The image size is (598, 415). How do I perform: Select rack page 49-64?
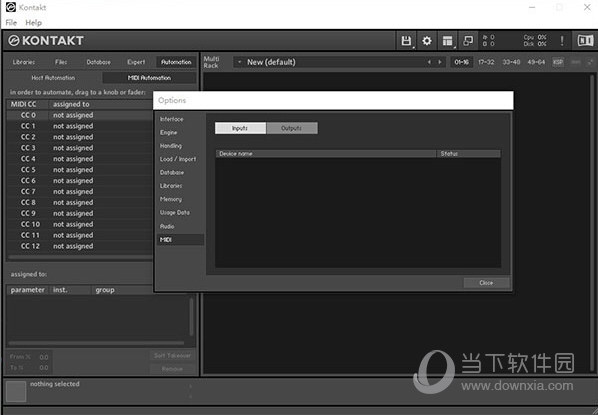[x=536, y=62]
